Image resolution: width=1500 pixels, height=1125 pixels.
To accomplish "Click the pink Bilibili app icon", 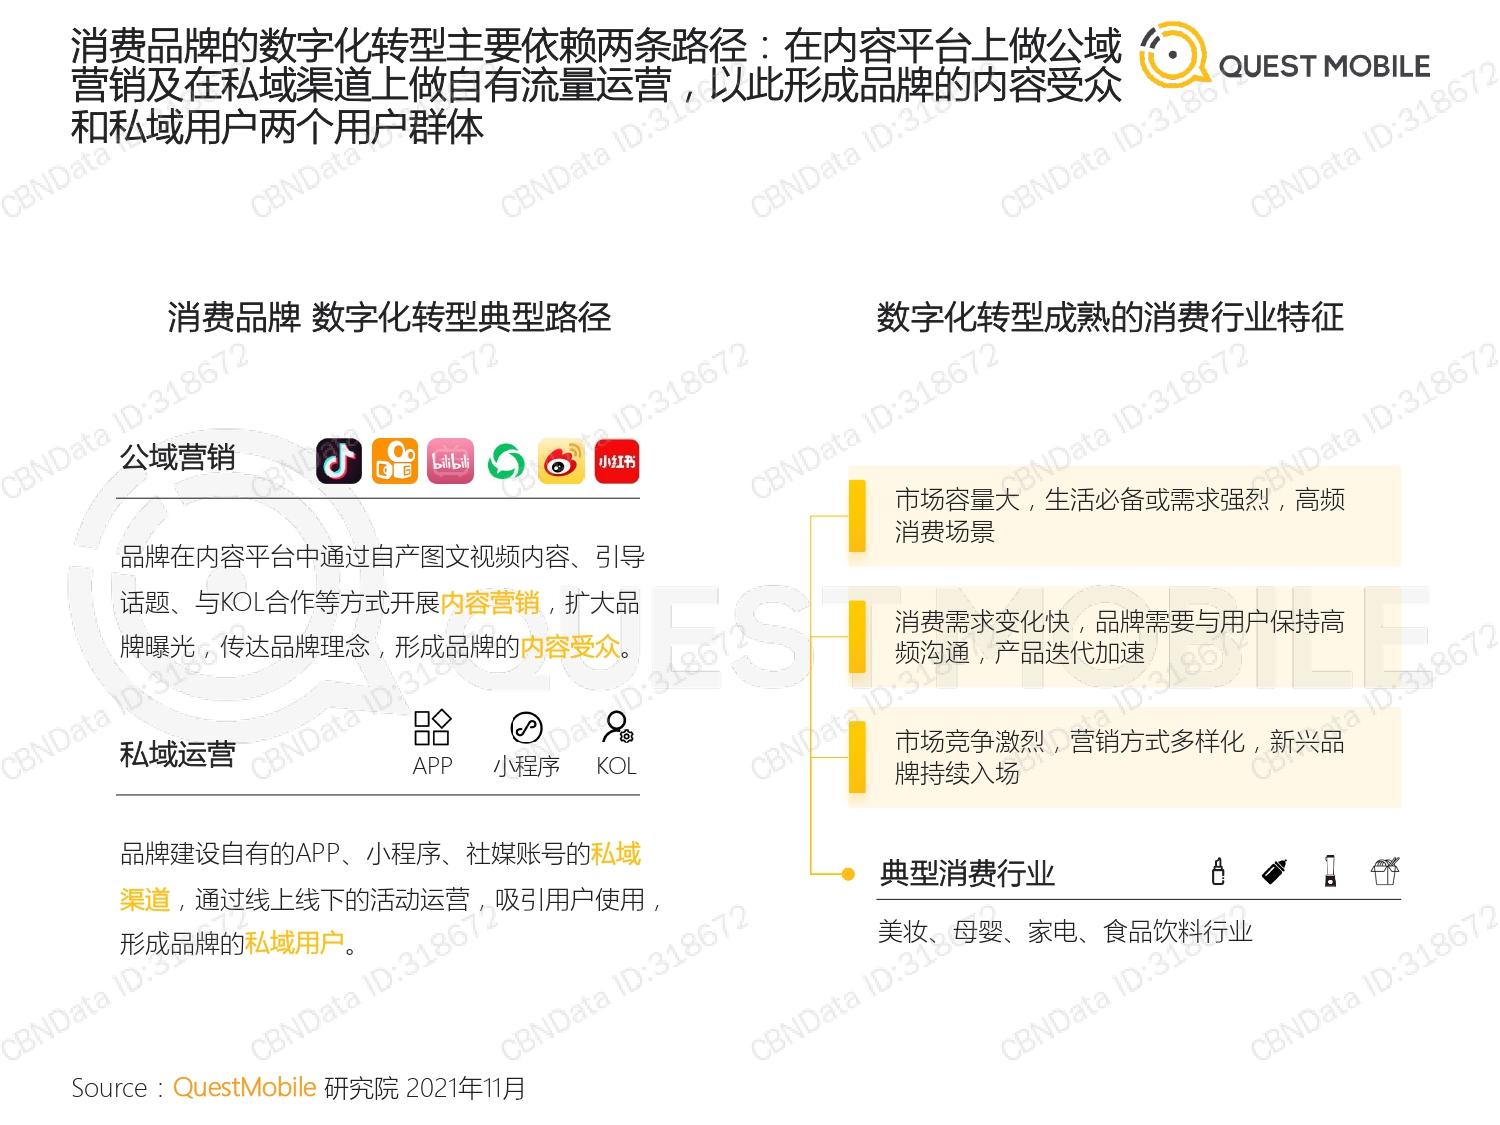I will click(x=450, y=462).
